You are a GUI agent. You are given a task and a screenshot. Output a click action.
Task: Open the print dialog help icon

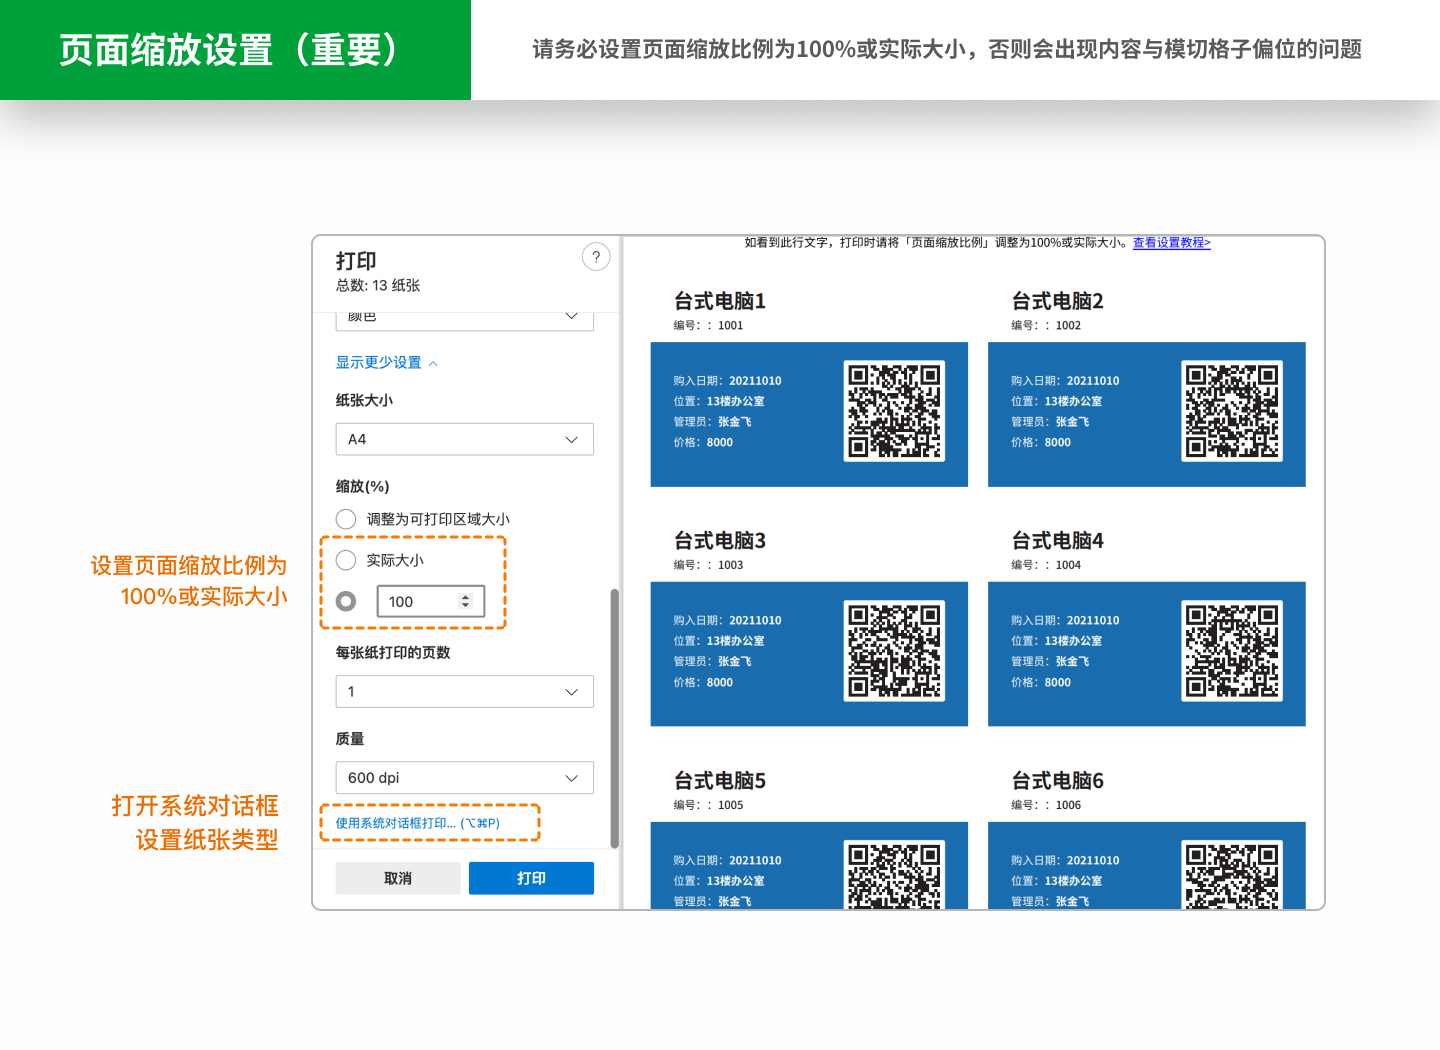point(596,257)
